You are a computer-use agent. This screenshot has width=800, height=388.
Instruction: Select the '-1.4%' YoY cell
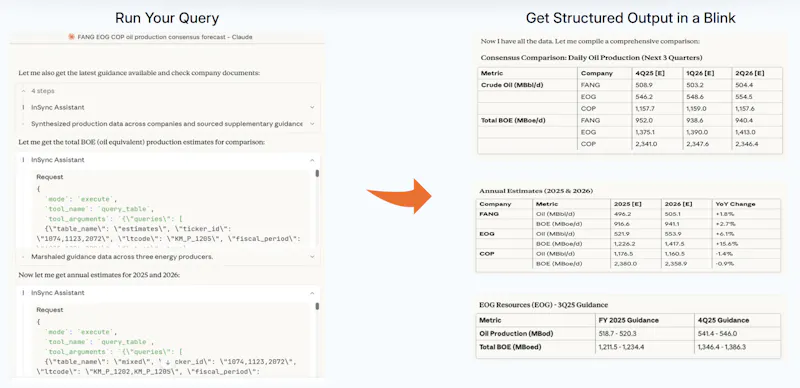746,254
